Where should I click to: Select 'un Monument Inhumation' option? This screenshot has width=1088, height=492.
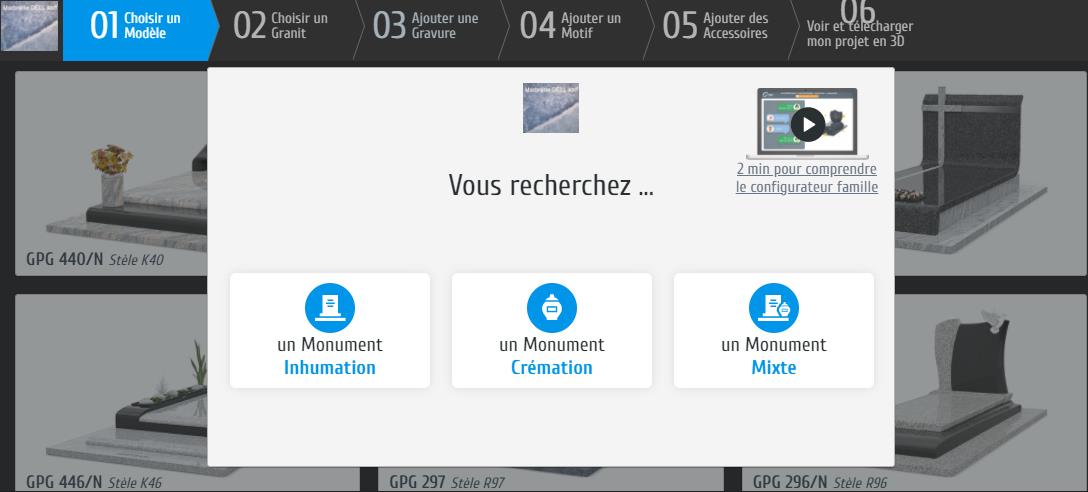pos(330,356)
